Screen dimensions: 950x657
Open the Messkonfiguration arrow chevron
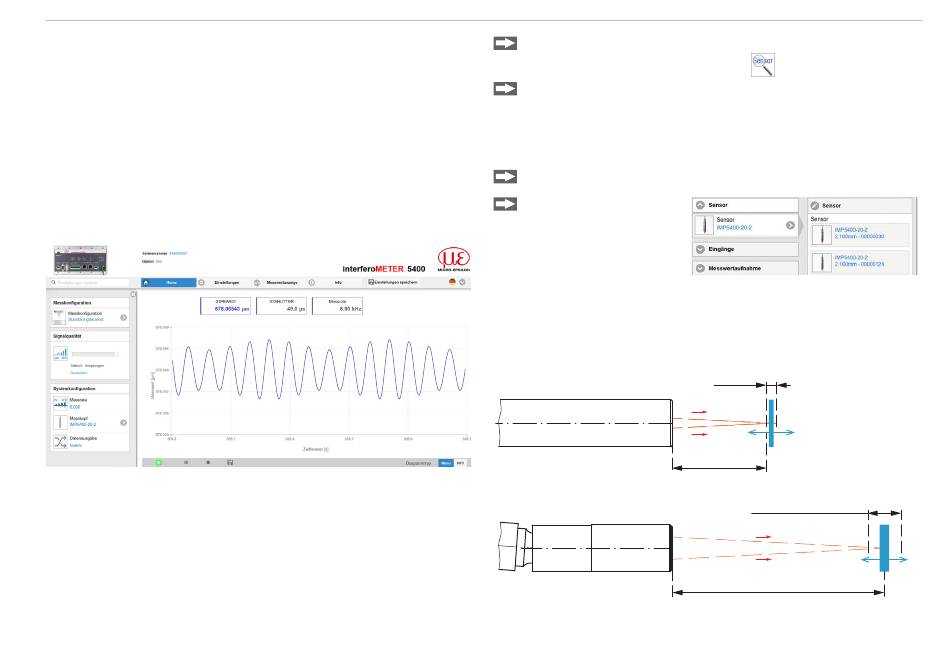123,318
